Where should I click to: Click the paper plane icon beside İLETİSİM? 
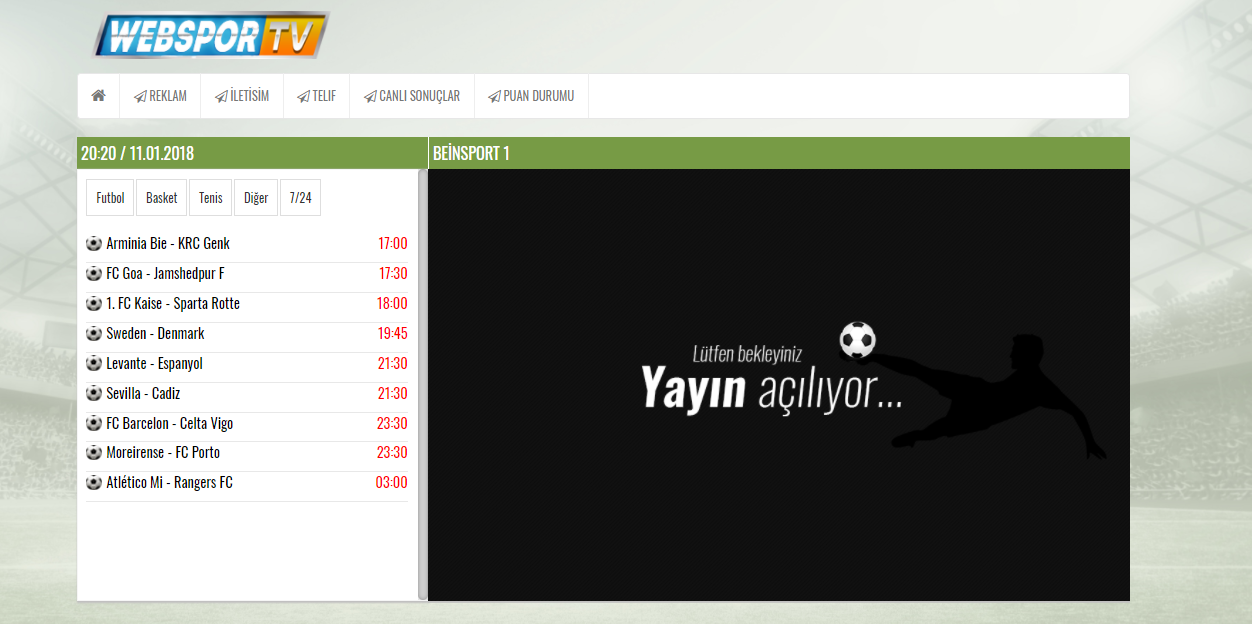pos(221,97)
